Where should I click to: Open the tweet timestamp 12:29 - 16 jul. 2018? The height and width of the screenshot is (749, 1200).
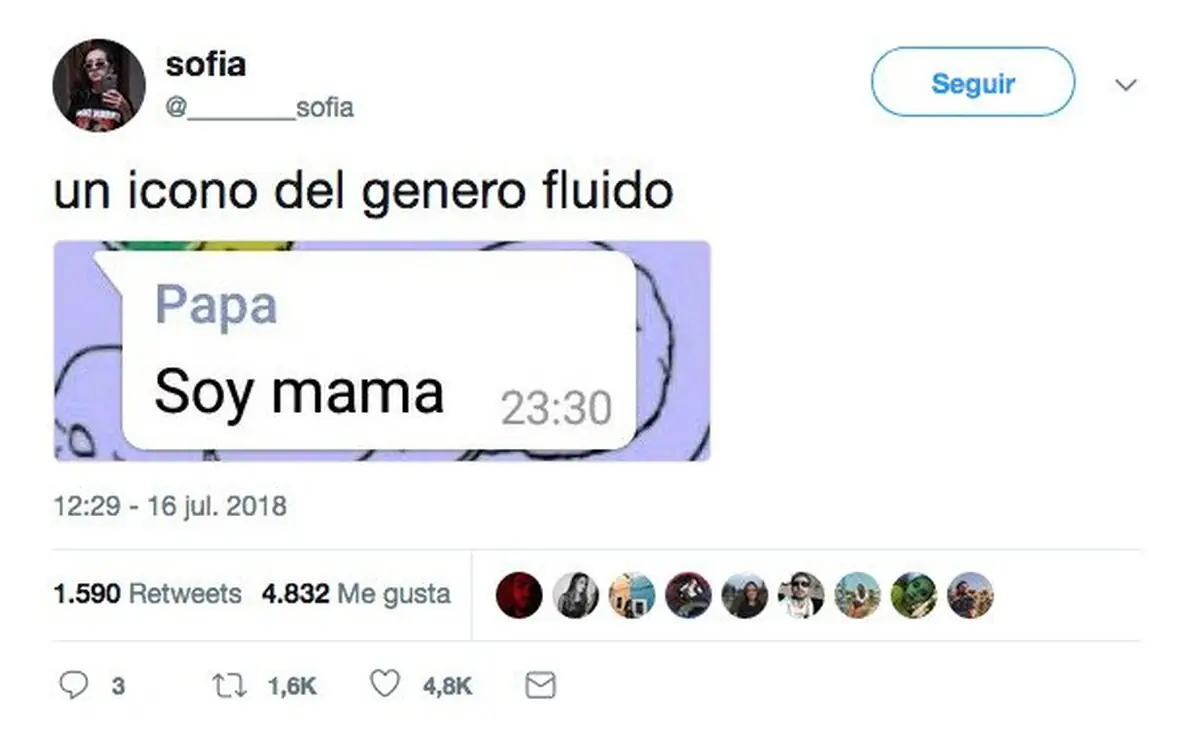coord(170,506)
